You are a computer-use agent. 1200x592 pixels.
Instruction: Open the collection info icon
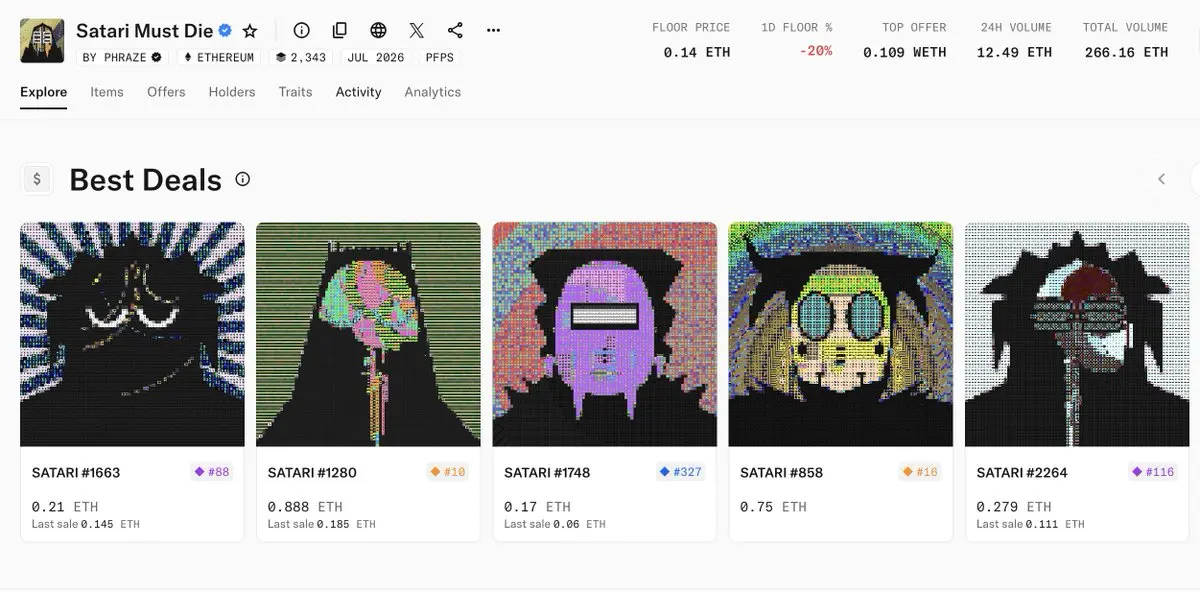[302, 31]
